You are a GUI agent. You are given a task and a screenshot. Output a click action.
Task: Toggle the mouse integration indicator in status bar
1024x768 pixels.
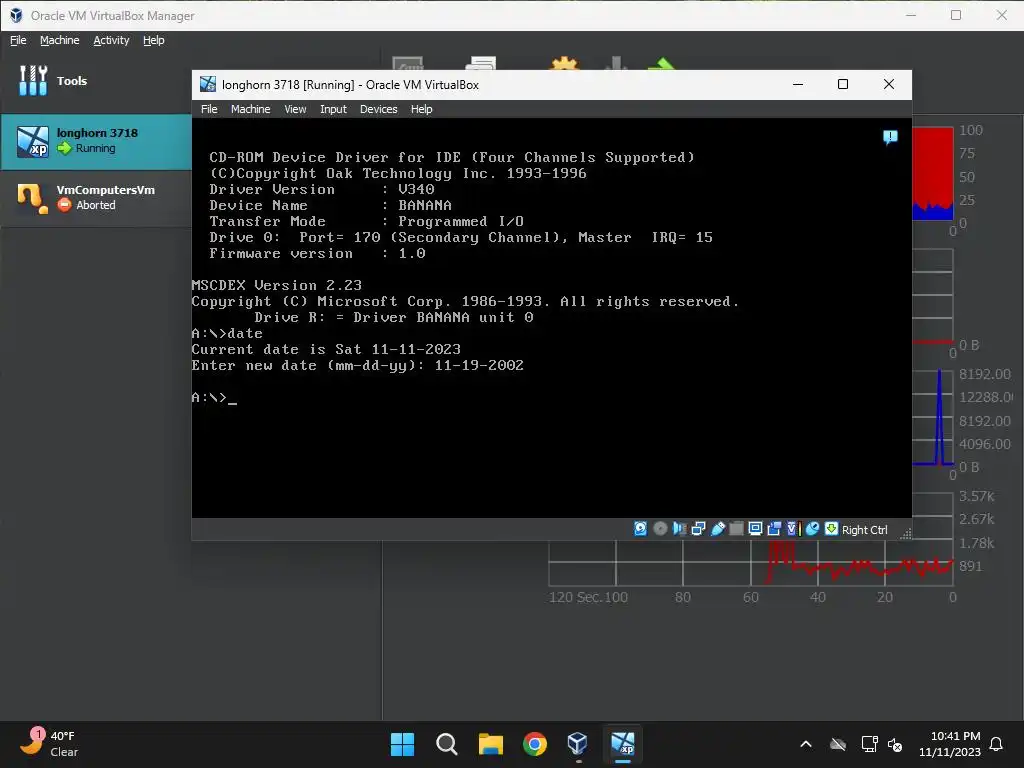[812, 529]
